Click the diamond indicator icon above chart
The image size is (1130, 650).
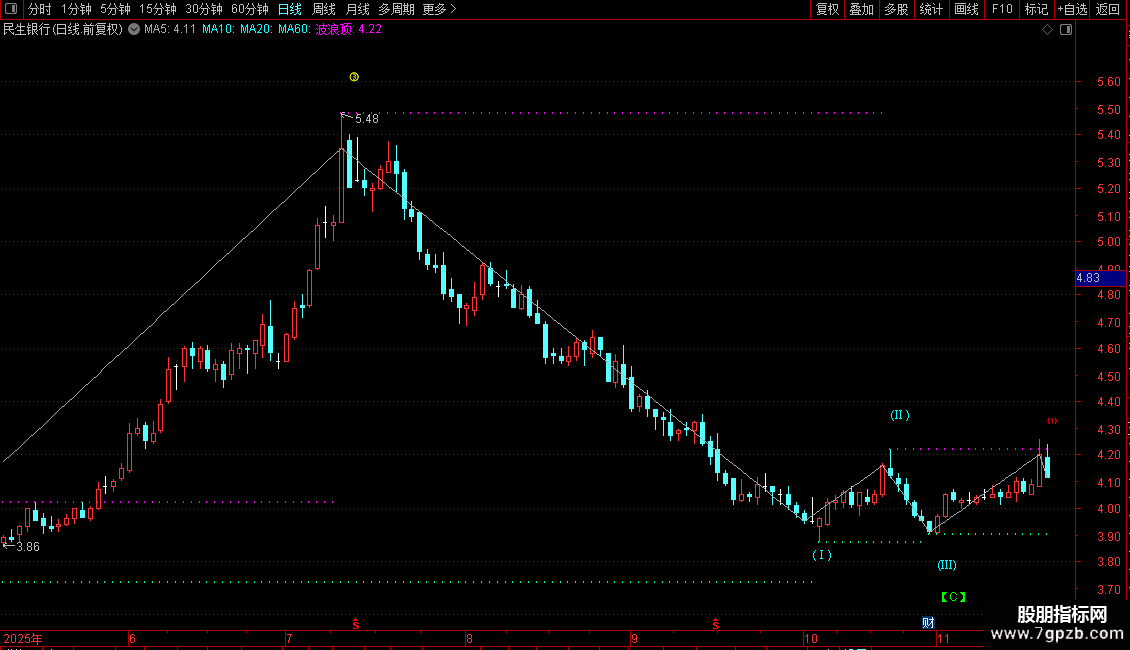[x=1047, y=30]
